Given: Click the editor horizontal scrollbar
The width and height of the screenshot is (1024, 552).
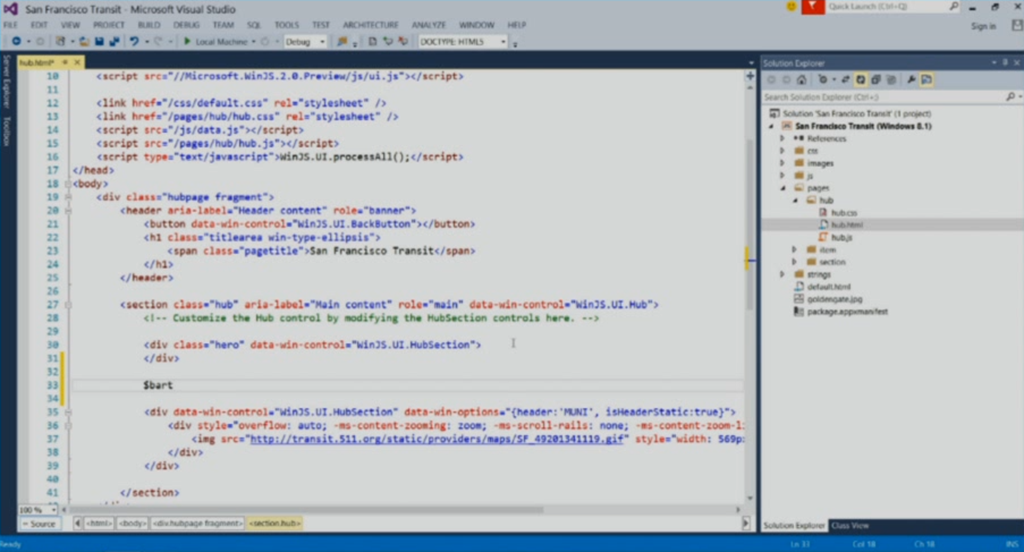Looking at the screenshot, I should [307, 510].
